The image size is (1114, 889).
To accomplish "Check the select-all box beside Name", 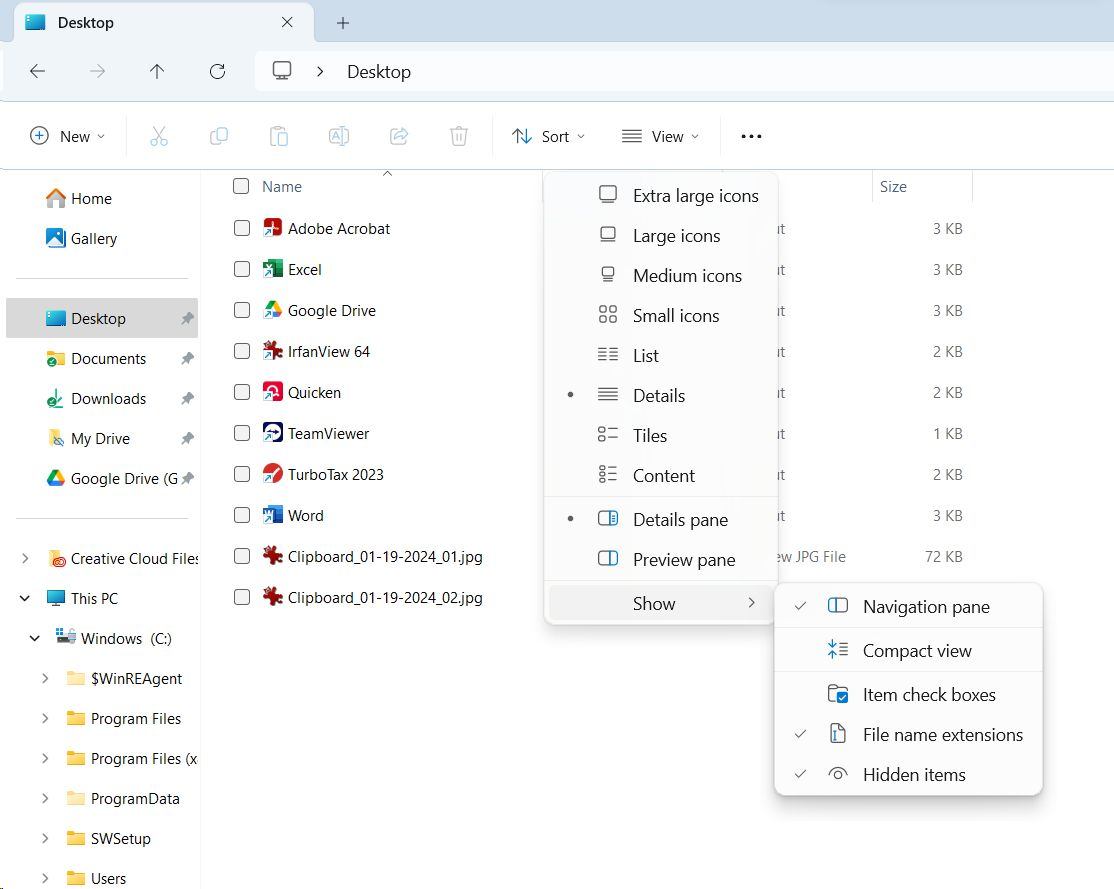I will pyautogui.click(x=241, y=186).
